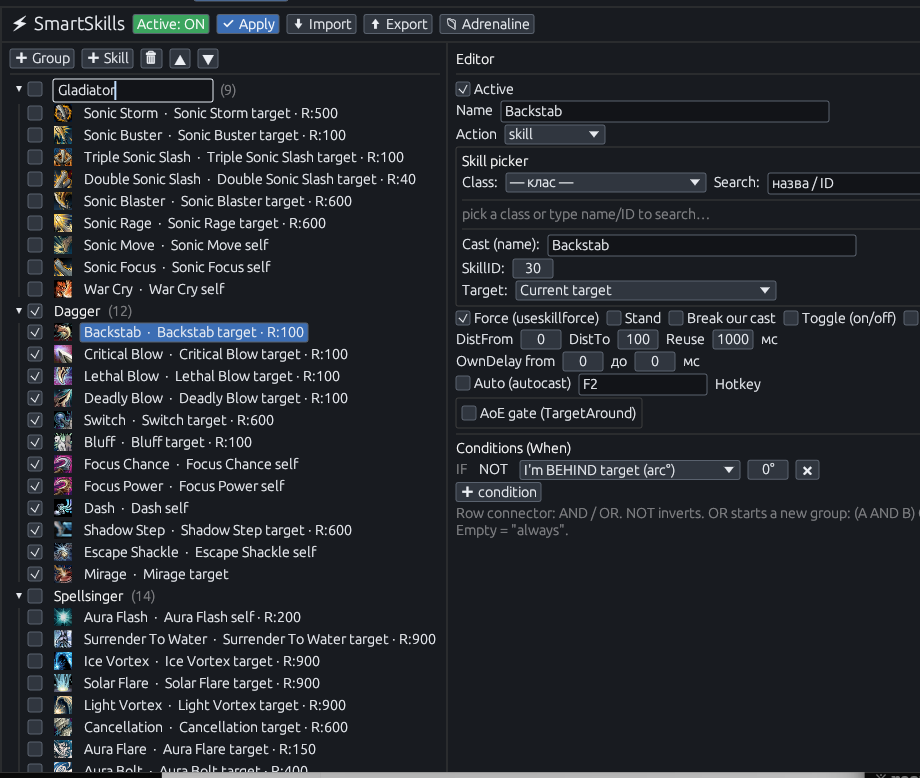The width and height of the screenshot is (920, 778).
Task: Open the Adrenaline button
Action: coord(487,24)
